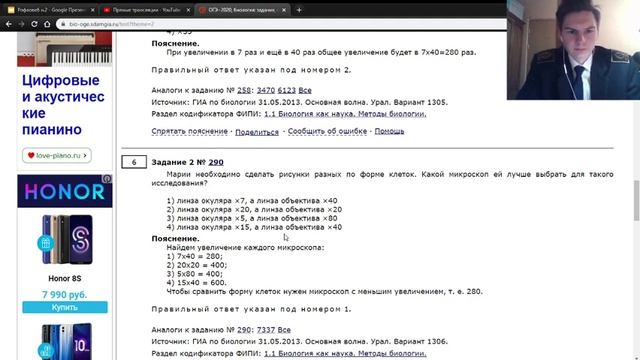Click the Поделиться link

coord(257,132)
